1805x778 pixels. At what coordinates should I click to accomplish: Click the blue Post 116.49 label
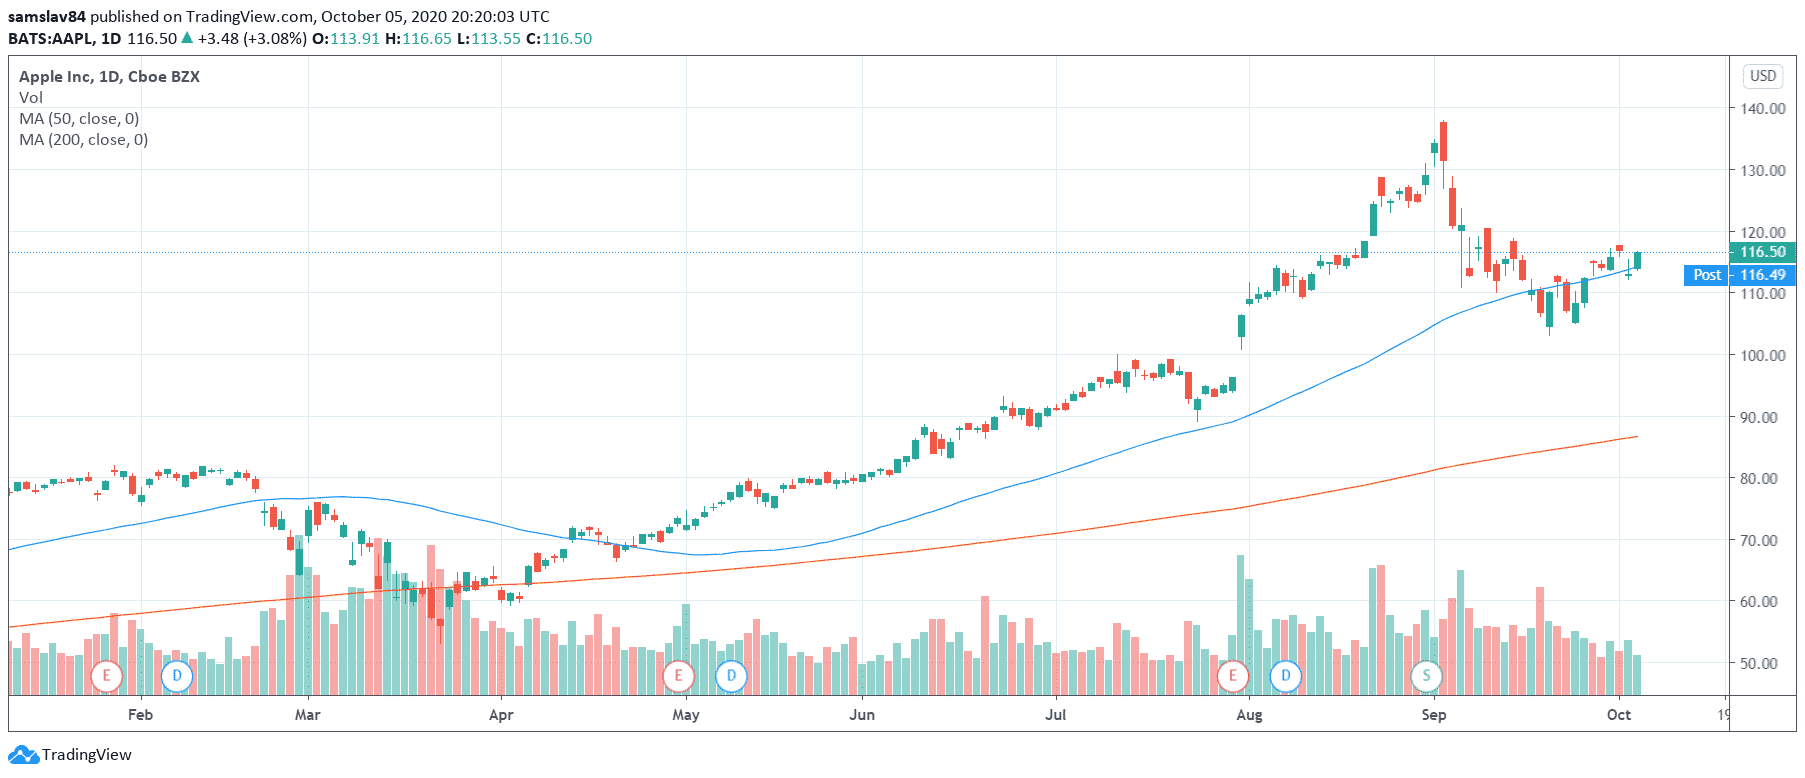[x=1740, y=275]
